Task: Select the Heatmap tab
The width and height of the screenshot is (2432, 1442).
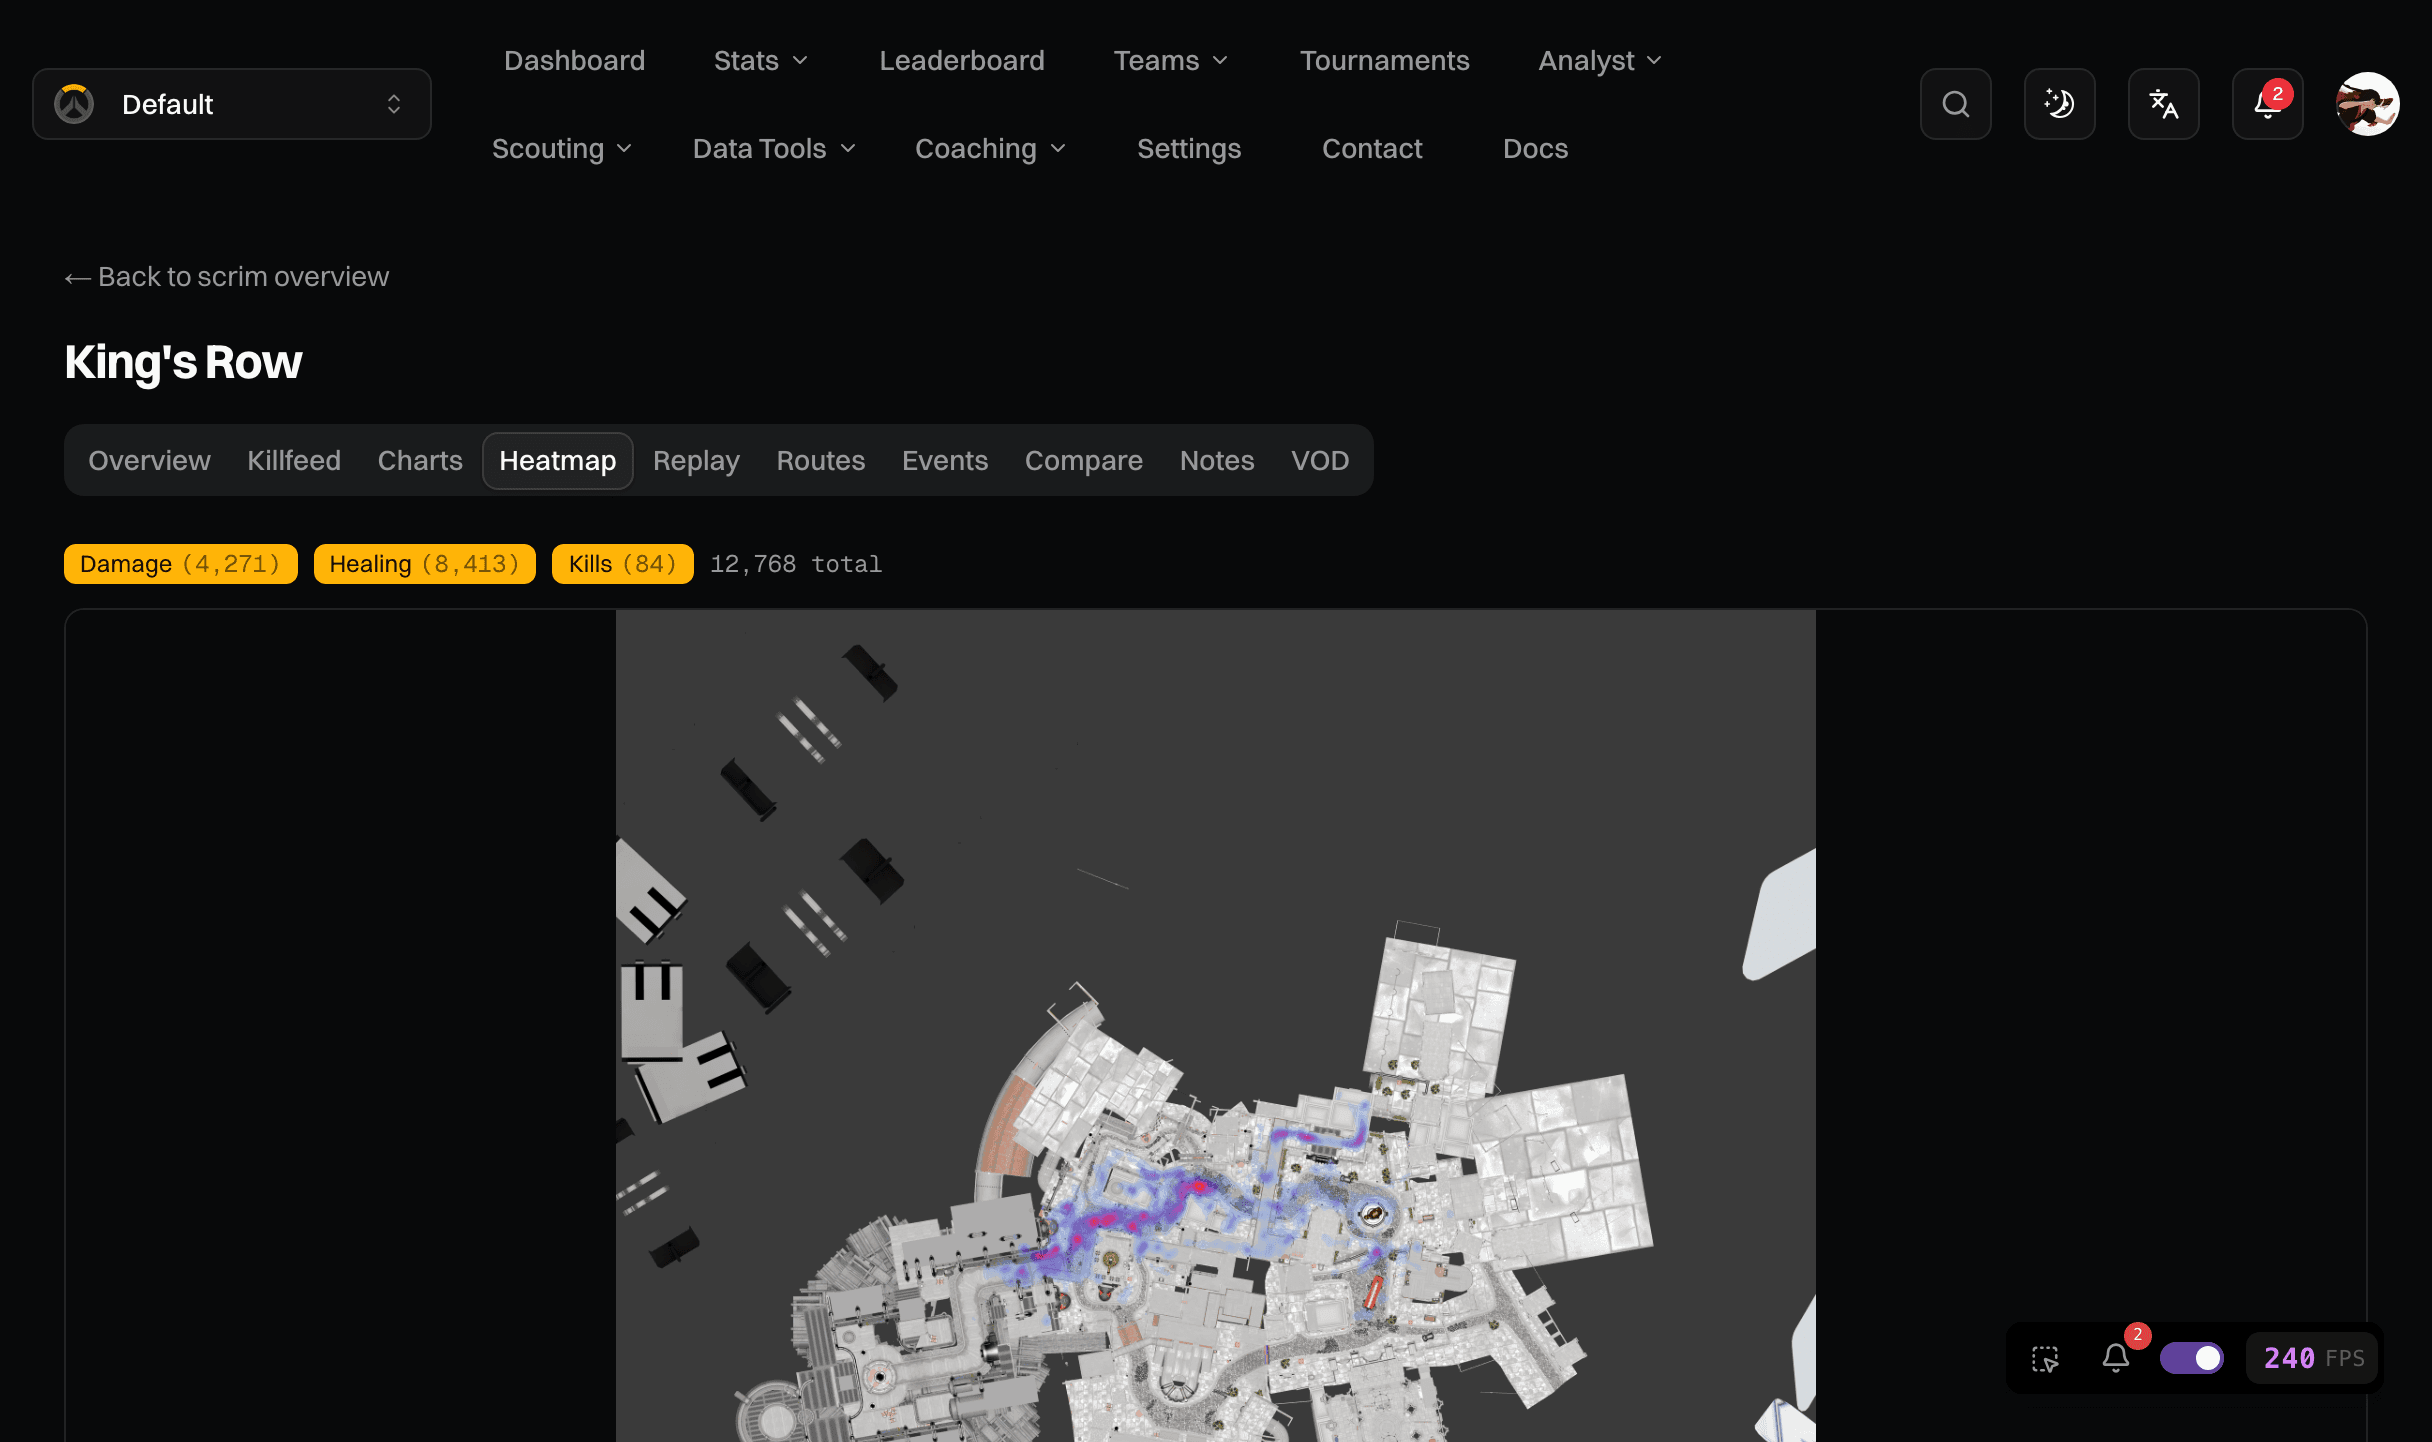Action: pyautogui.click(x=558, y=461)
